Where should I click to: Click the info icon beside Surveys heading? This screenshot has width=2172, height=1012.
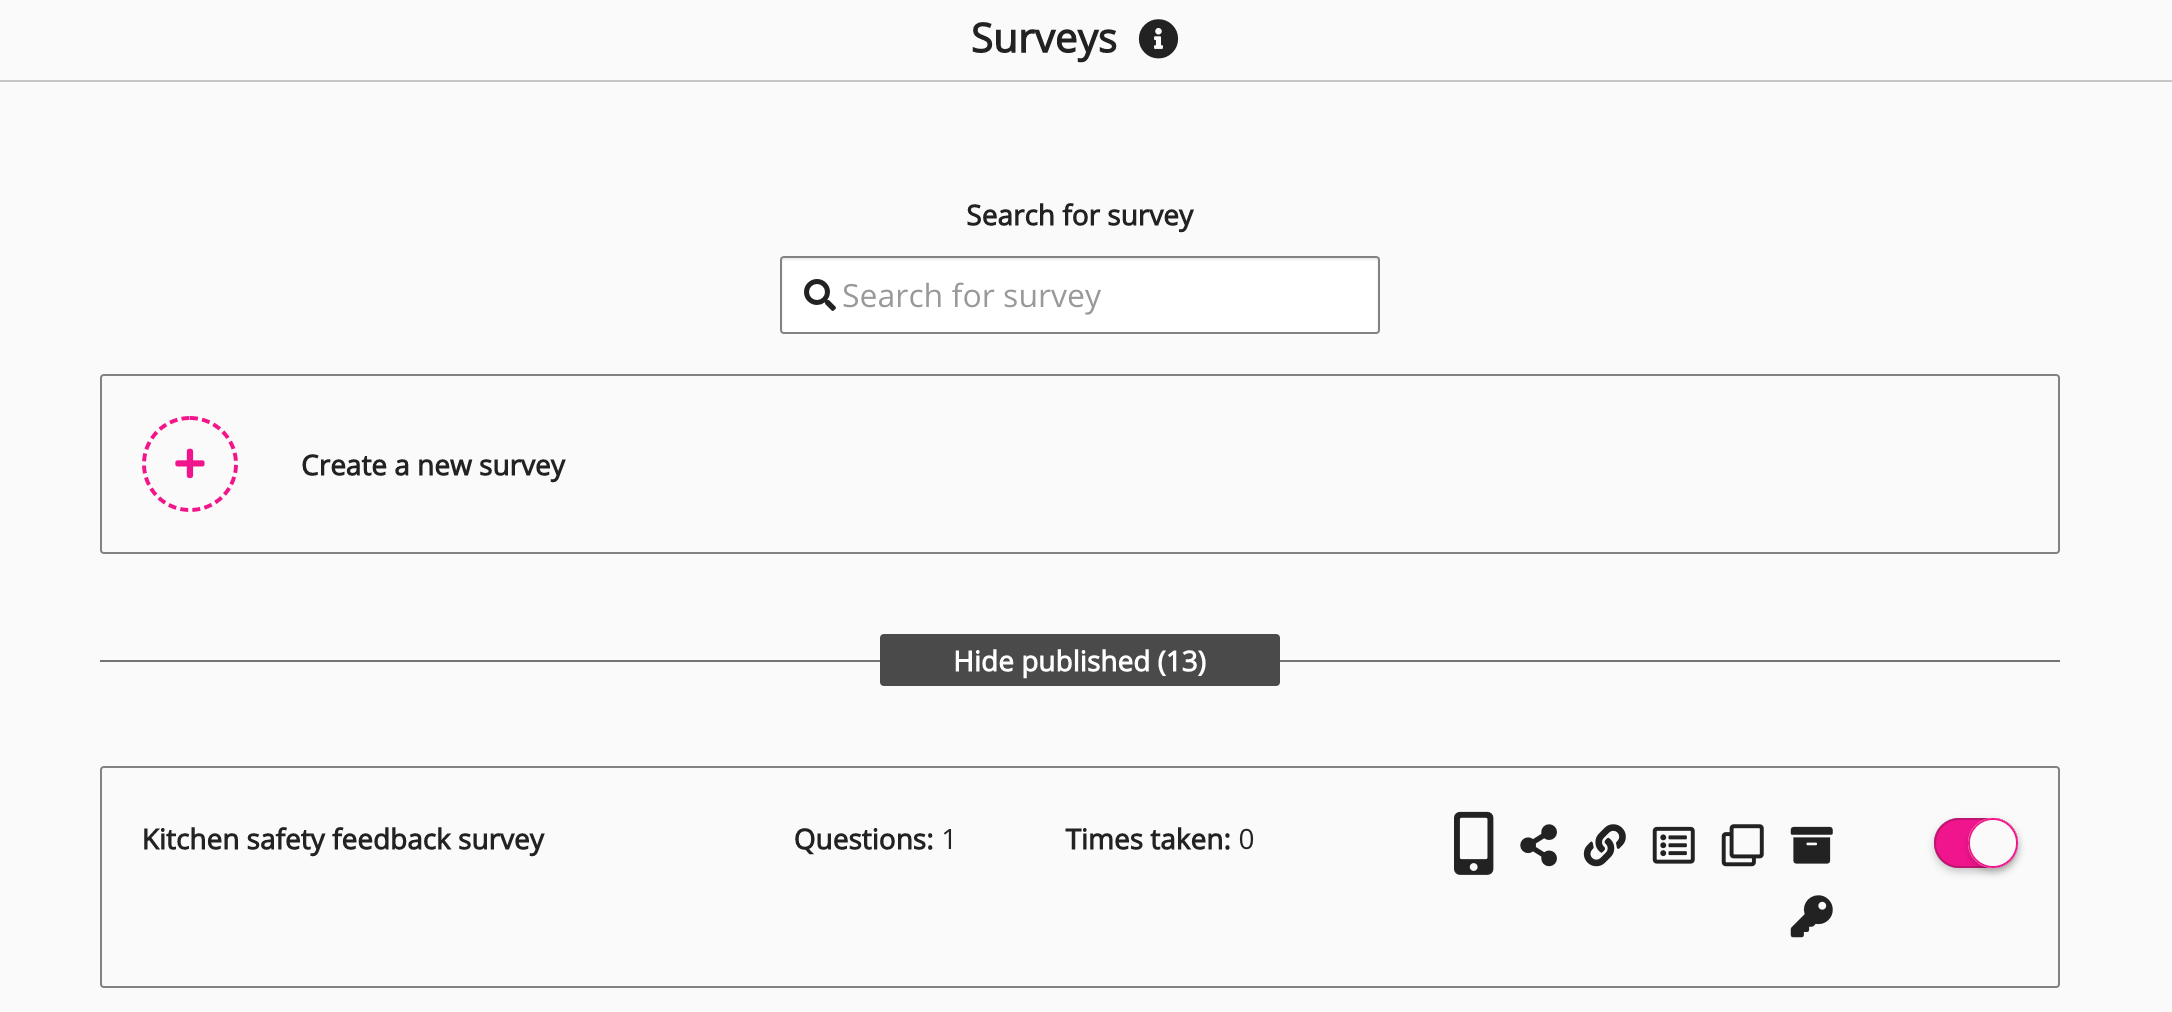coord(1158,39)
